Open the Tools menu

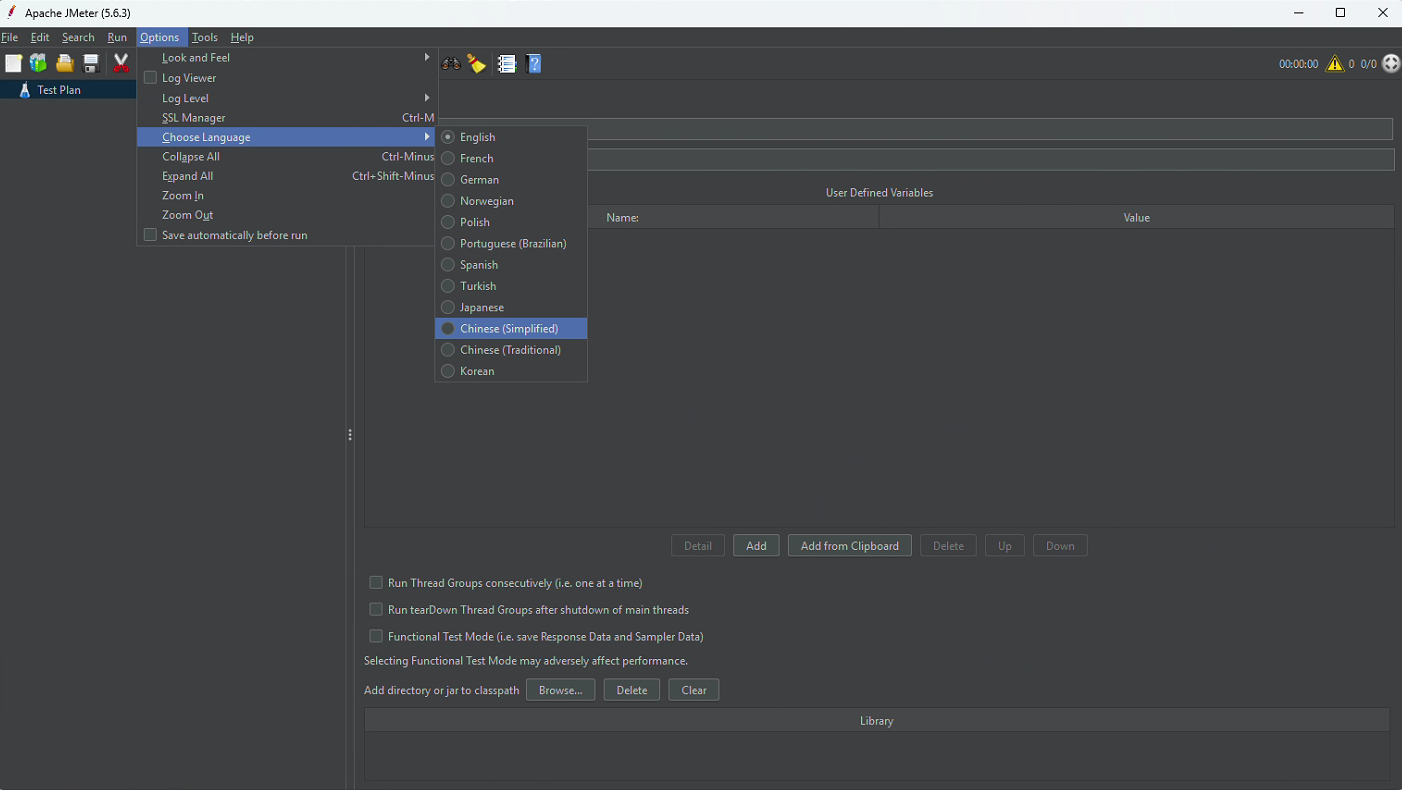[x=205, y=37]
